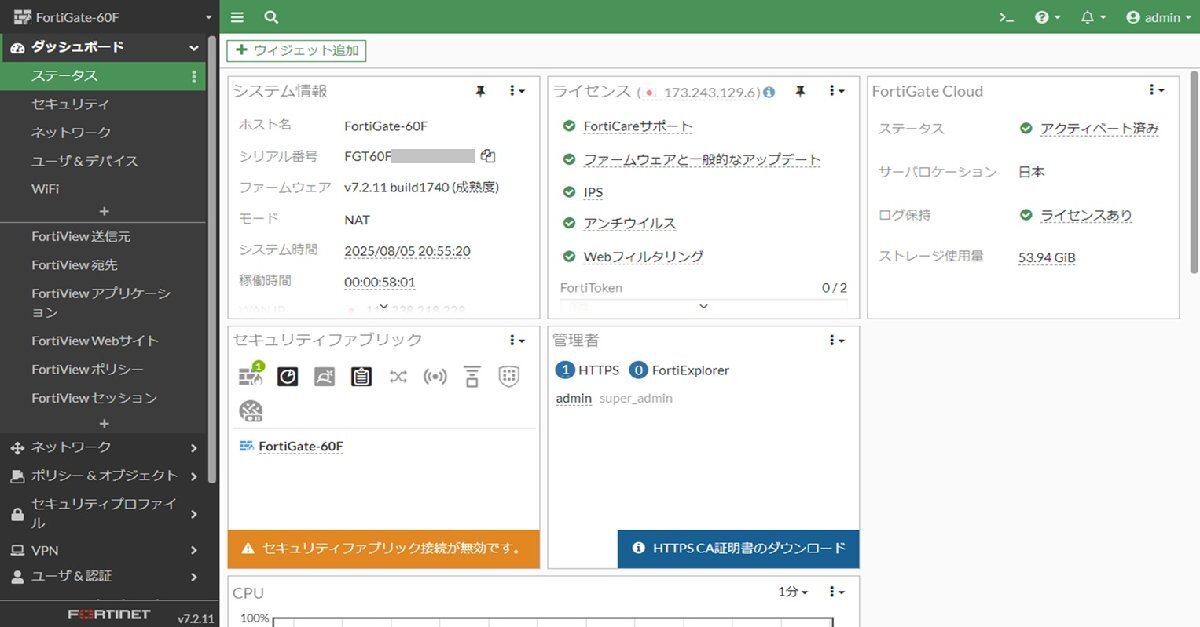The width and height of the screenshot is (1200, 627).
Task: Click ファームウェアと一般的なアップデート link
Action: point(702,160)
